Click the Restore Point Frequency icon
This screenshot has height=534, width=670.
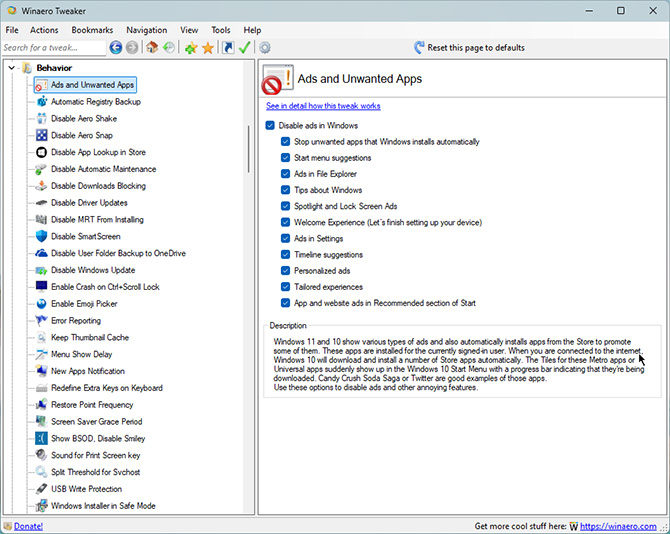[x=41, y=405]
